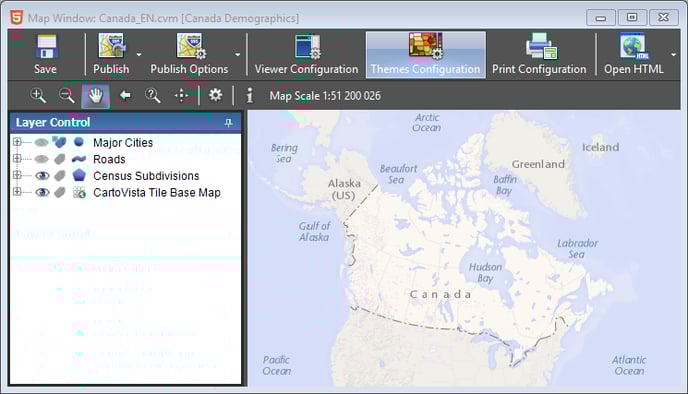Screen dimensions: 688x394
Task: Click Print Configuration button
Action: [539, 55]
